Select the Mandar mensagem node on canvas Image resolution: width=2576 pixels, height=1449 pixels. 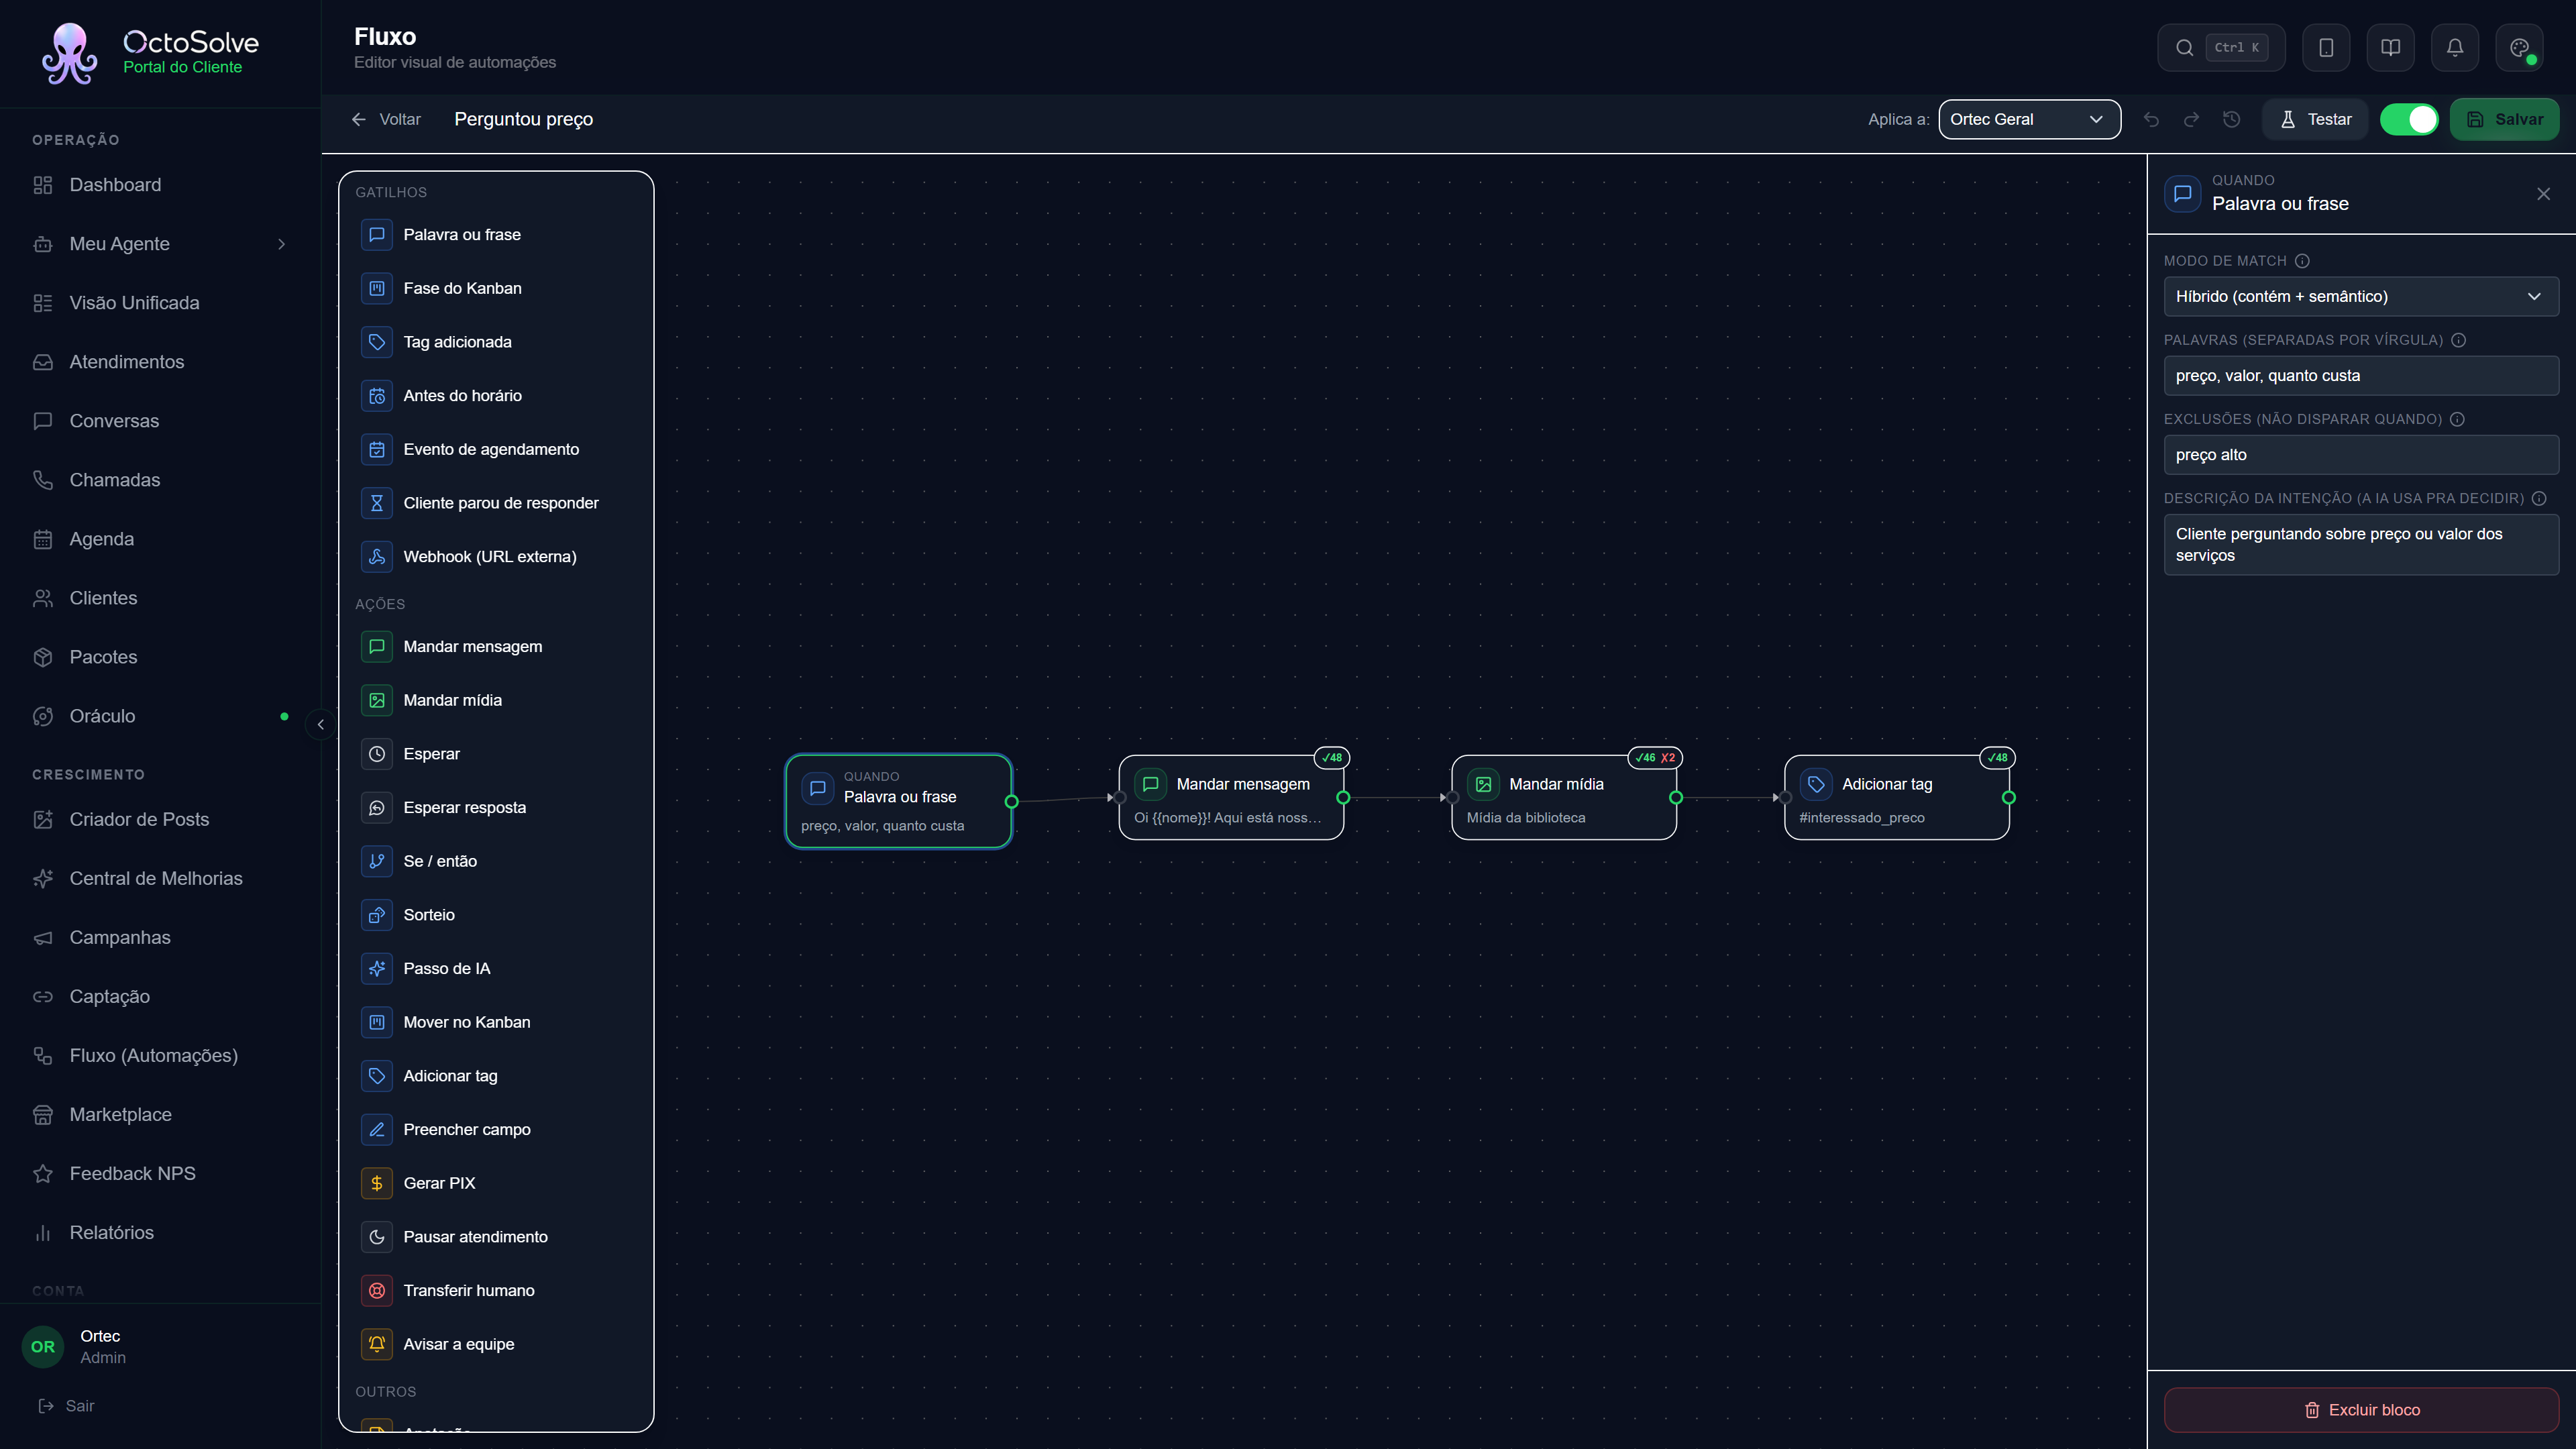[1230, 798]
